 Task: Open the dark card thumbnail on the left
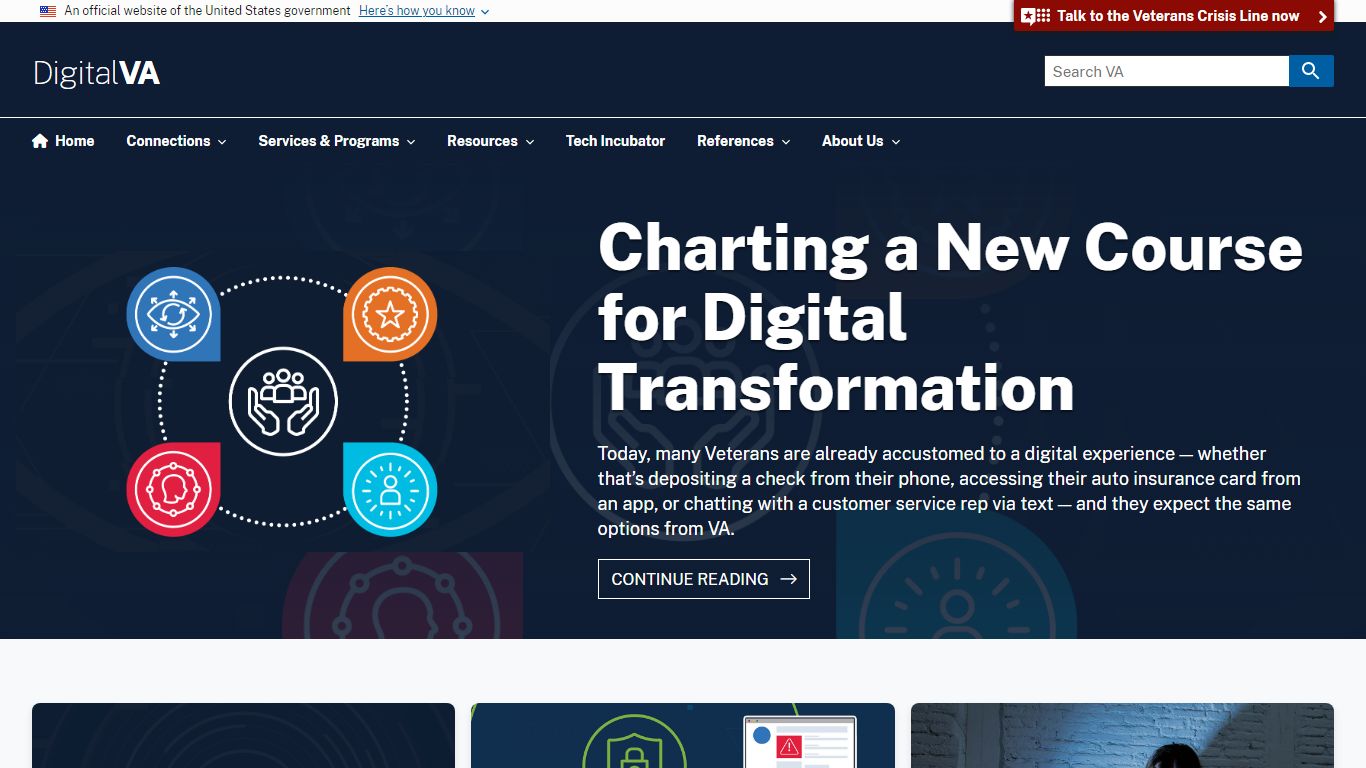243,735
